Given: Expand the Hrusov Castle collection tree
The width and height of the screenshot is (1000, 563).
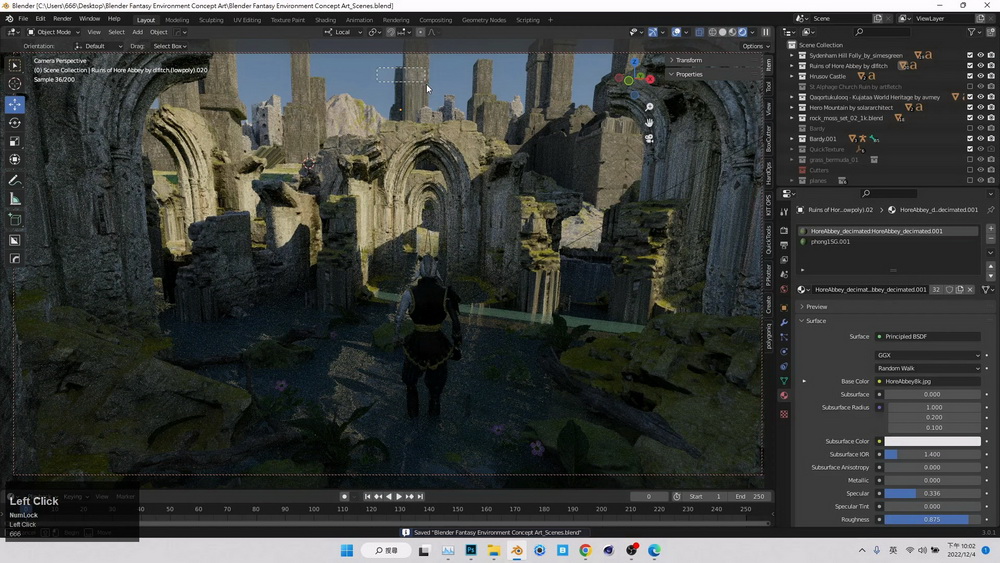Looking at the screenshot, I should [792, 76].
